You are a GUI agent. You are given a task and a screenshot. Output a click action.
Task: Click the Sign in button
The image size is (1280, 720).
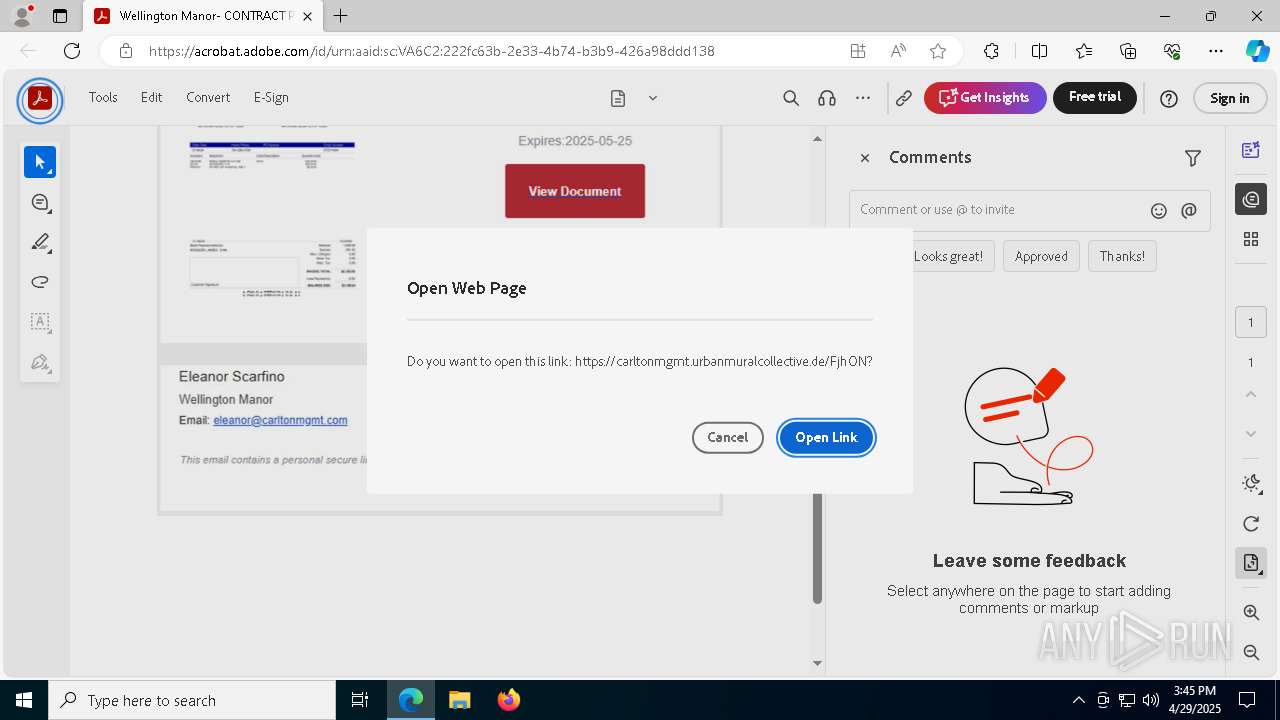[1230, 98]
